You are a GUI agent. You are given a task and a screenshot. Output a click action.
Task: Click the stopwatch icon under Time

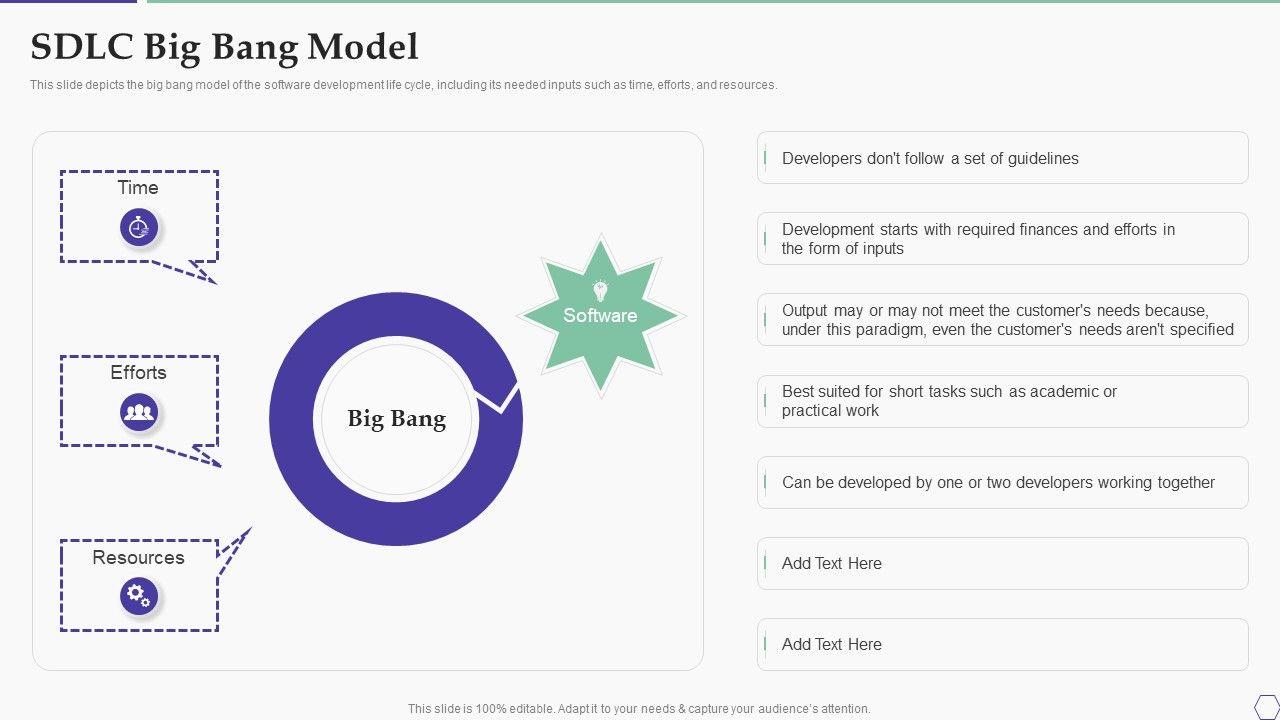(139, 228)
